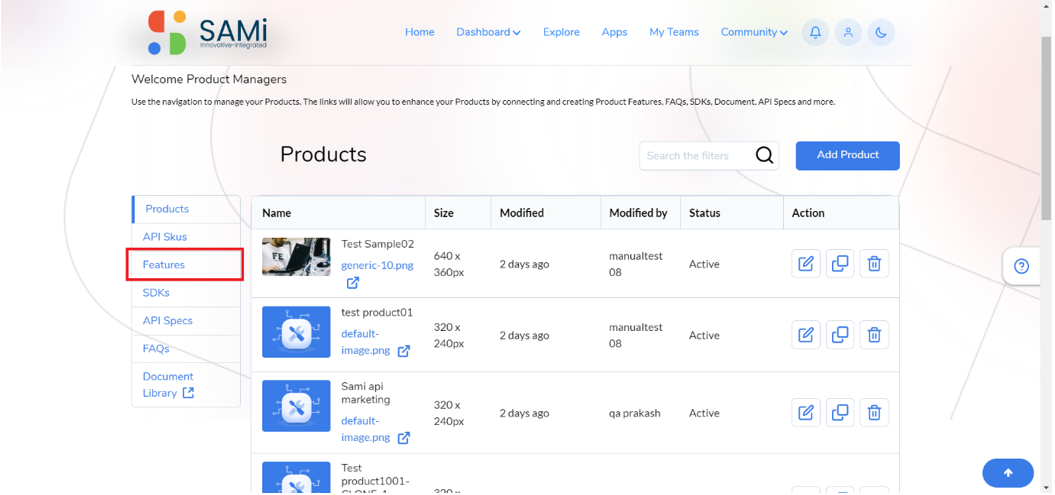Click the Sami api marketing name
This screenshot has height=495, width=1055.
(x=365, y=393)
